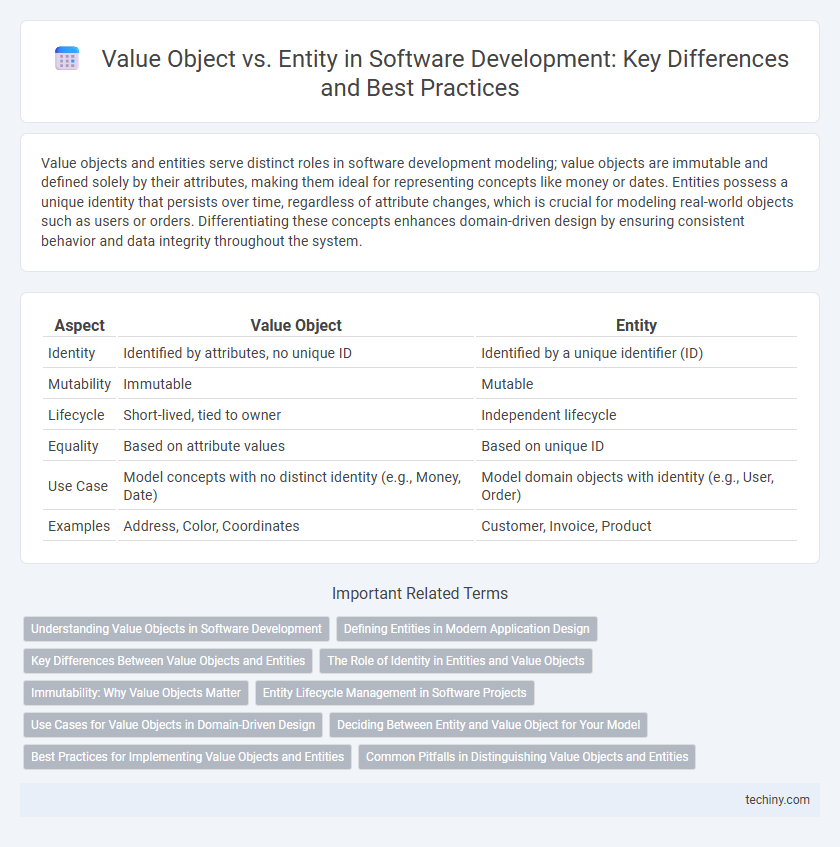
Task: Click cell 'Model domain objects with identity'
Action: 636,486
